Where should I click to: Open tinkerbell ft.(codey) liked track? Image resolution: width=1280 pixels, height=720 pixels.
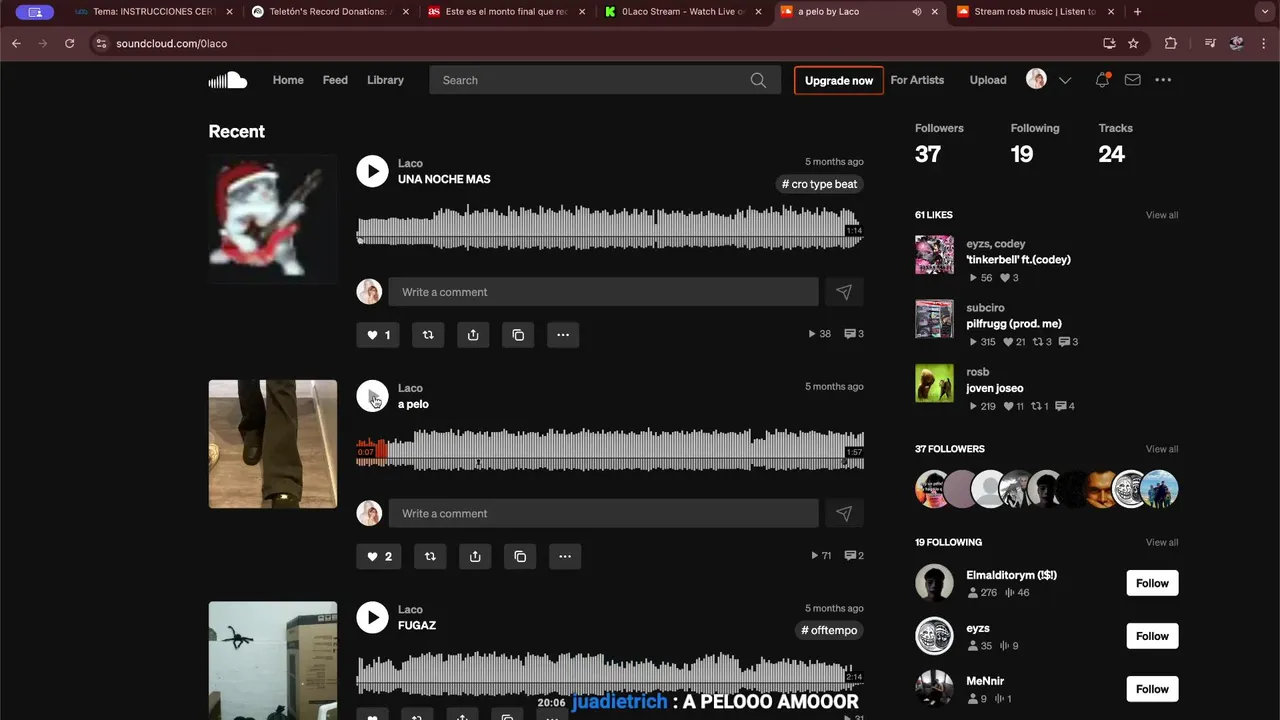point(1018,260)
